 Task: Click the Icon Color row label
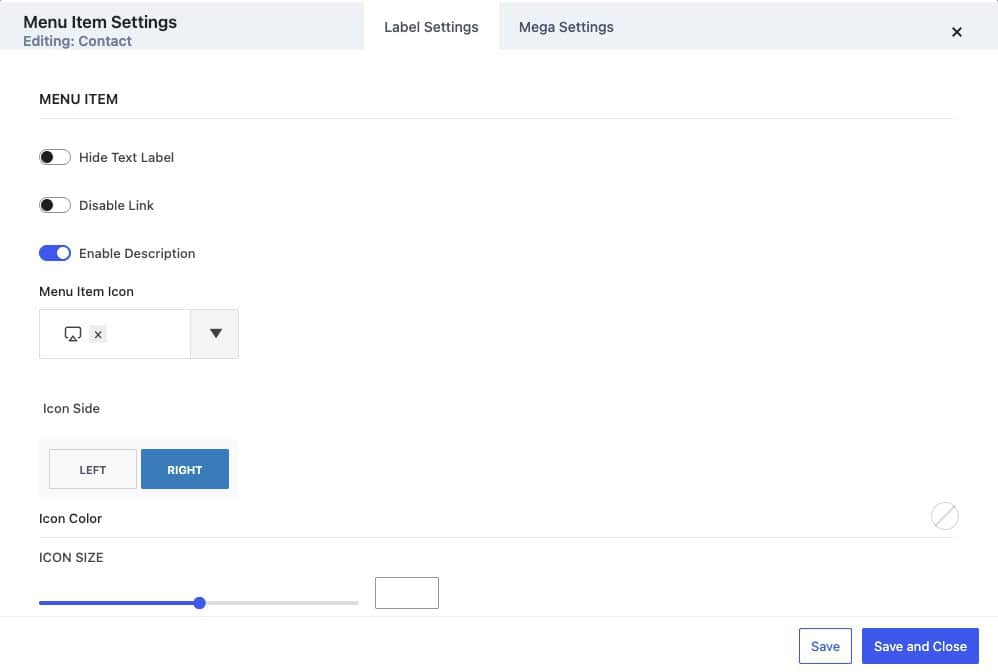click(x=70, y=518)
